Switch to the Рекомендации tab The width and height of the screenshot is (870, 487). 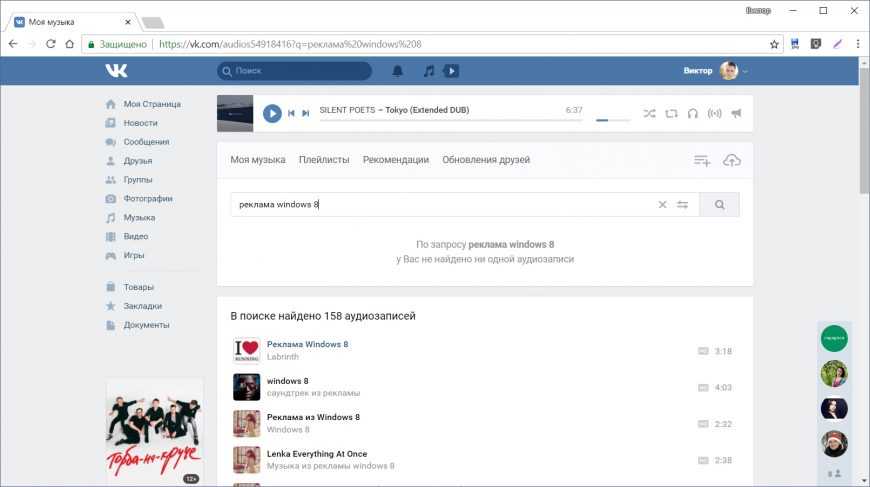[395, 160]
